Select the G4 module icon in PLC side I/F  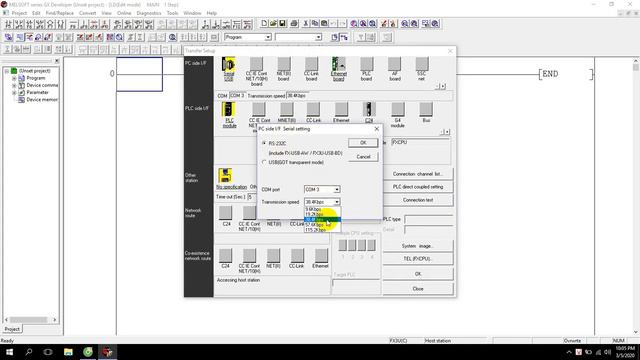(398, 109)
